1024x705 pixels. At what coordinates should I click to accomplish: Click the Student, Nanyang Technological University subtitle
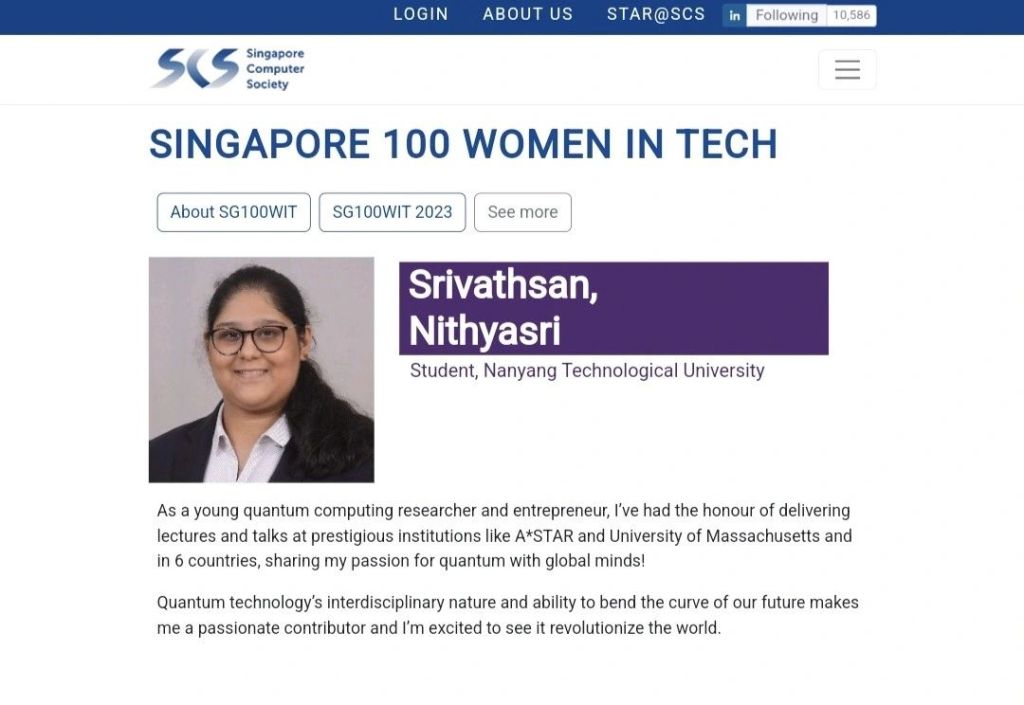point(587,371)
